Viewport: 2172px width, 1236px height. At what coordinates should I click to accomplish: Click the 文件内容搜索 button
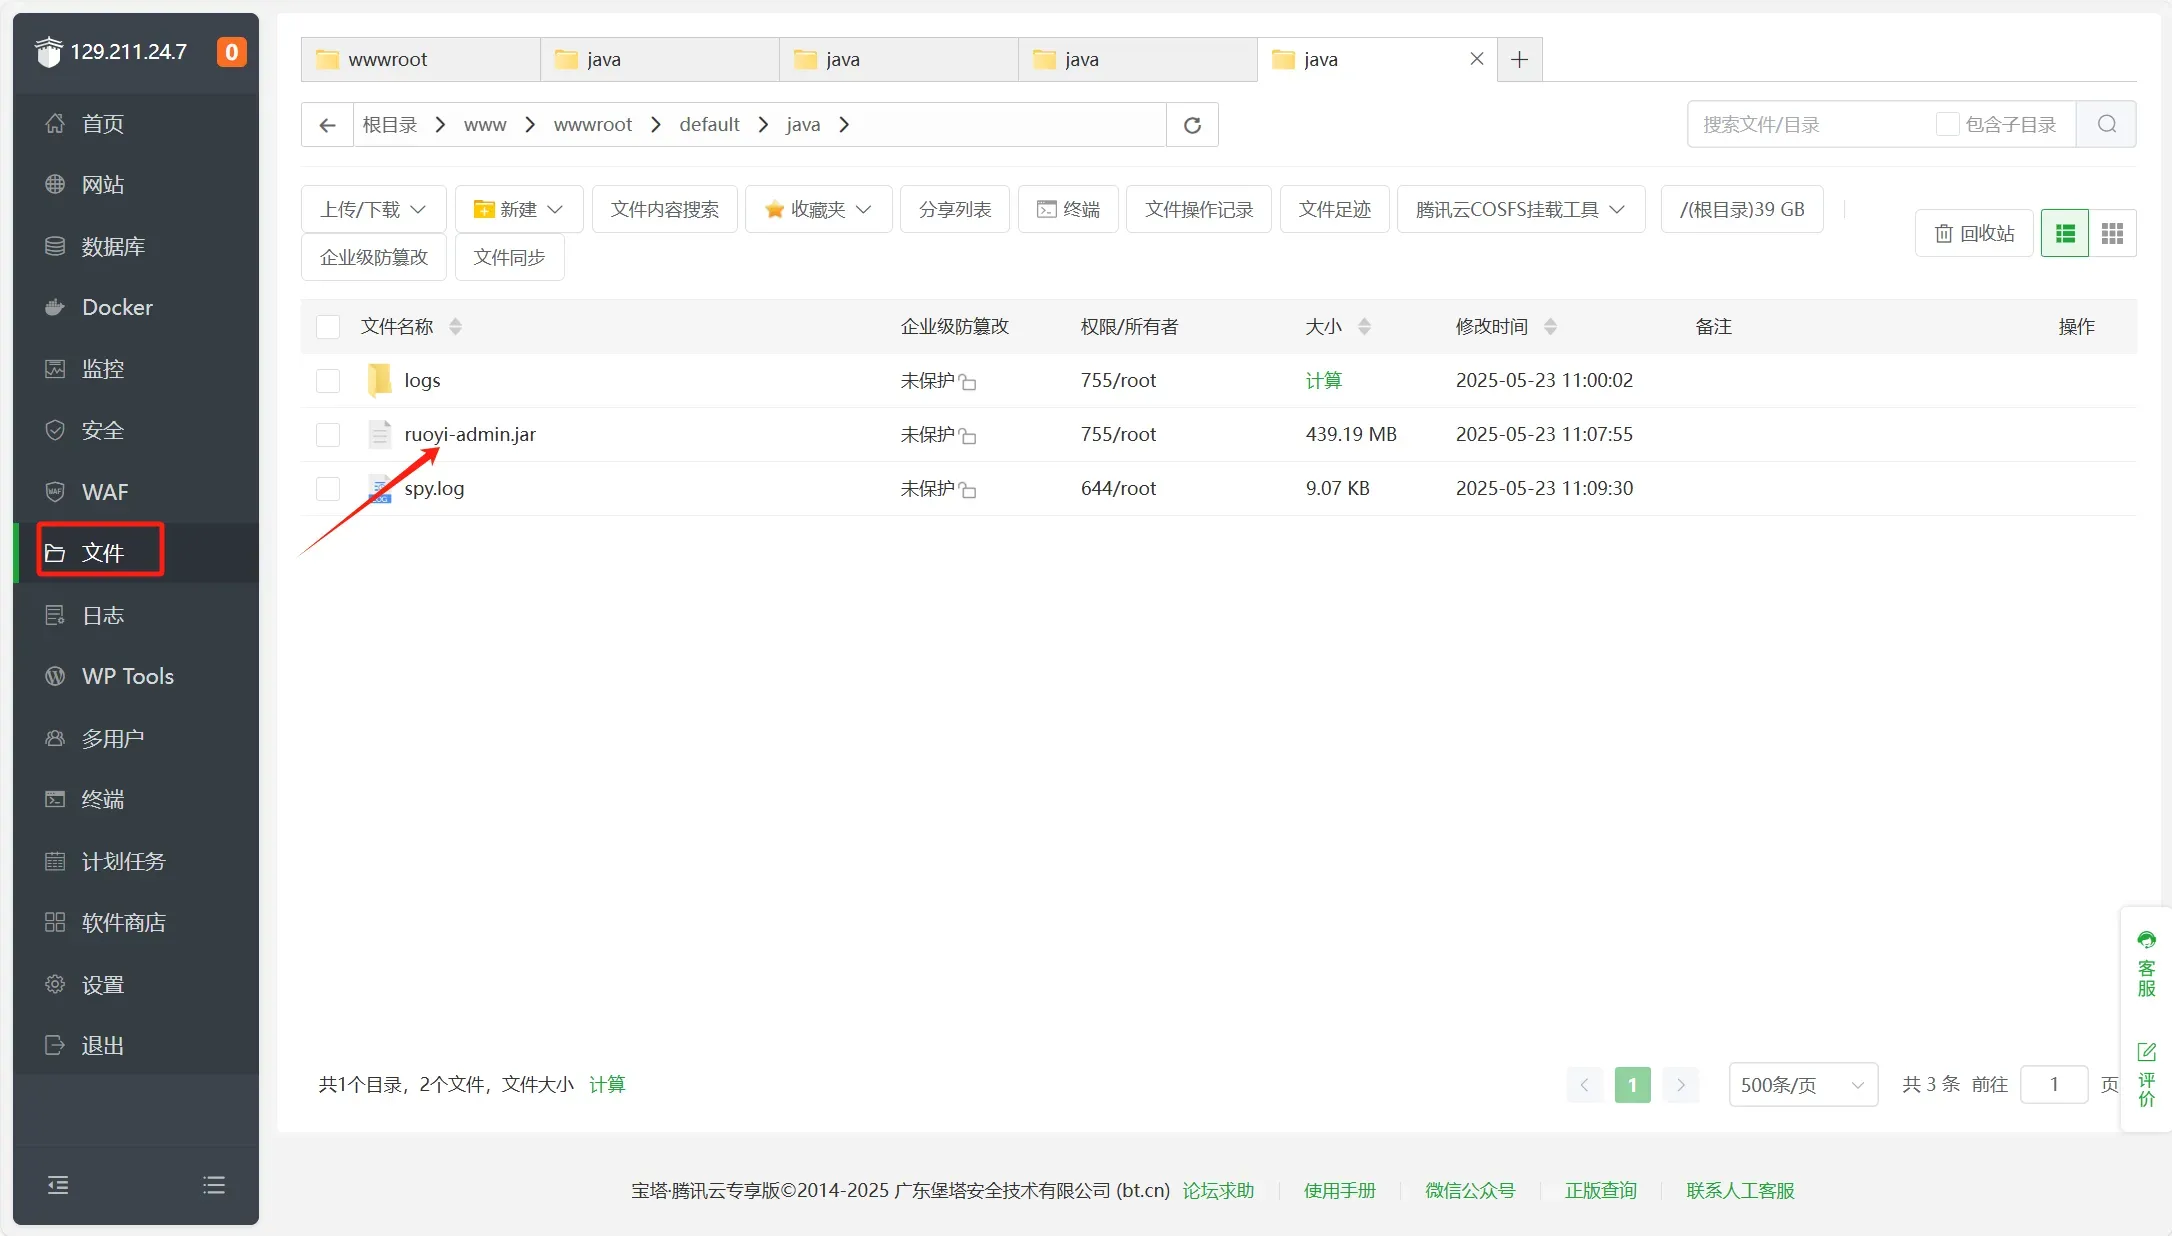pyautogui.click(x=664, y=209)
